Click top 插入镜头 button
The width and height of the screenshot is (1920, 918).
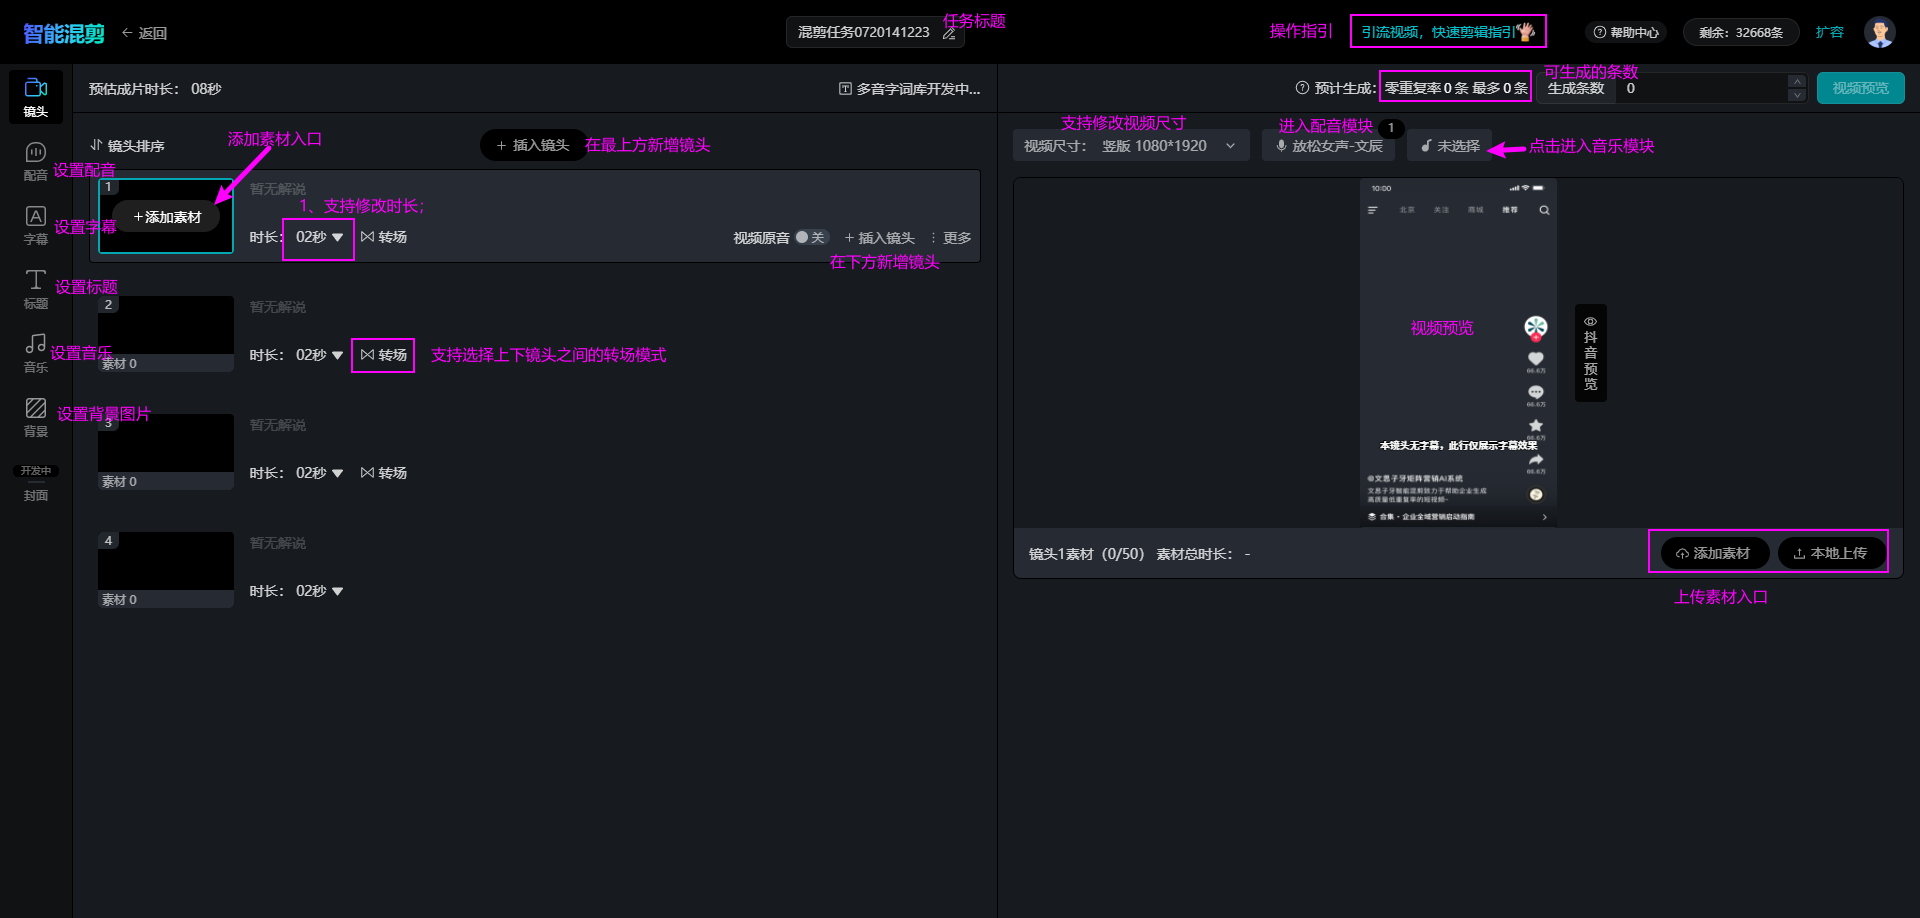click(x=532, y=145)
